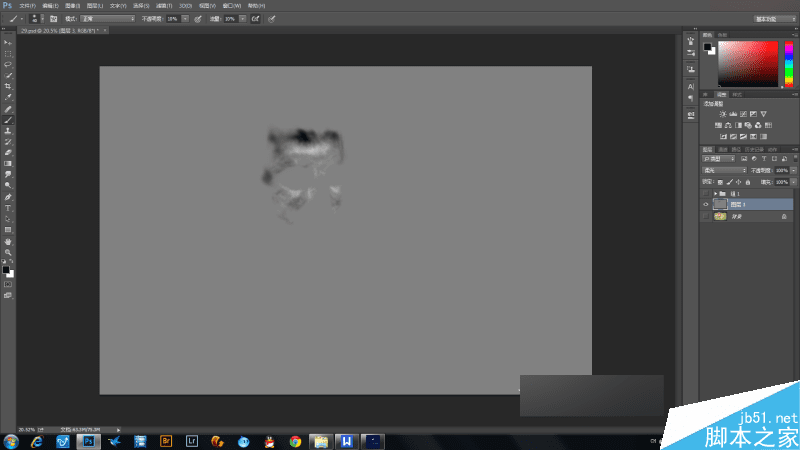Open the tool preset picker arrow
800x450 pixels.
point(22,19)
